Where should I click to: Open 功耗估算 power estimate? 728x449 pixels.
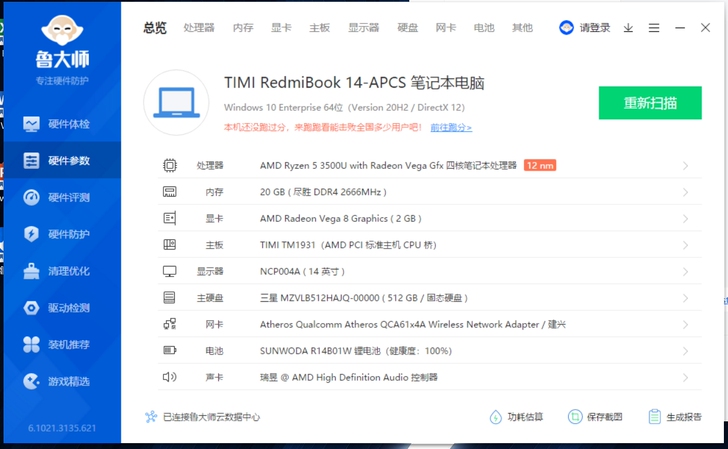[x=516, y=416]
